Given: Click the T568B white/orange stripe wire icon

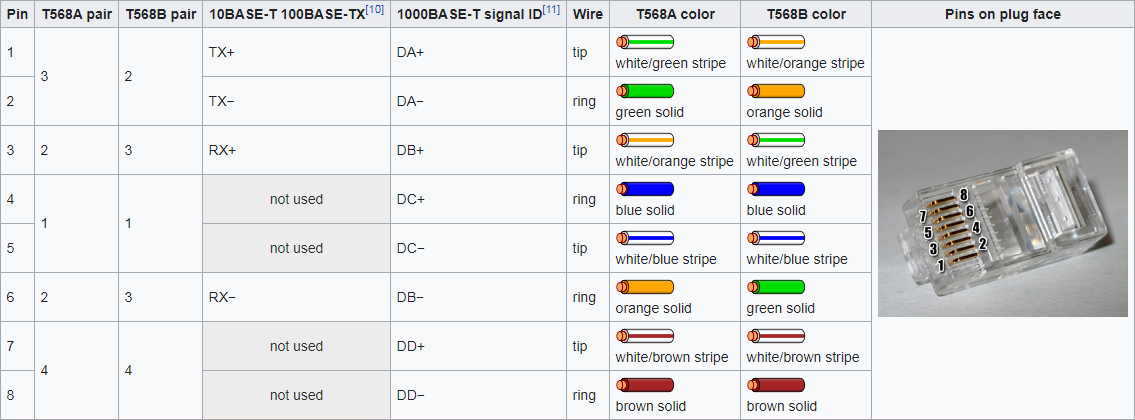Looking at the screenshot, I should click(776, 42).
